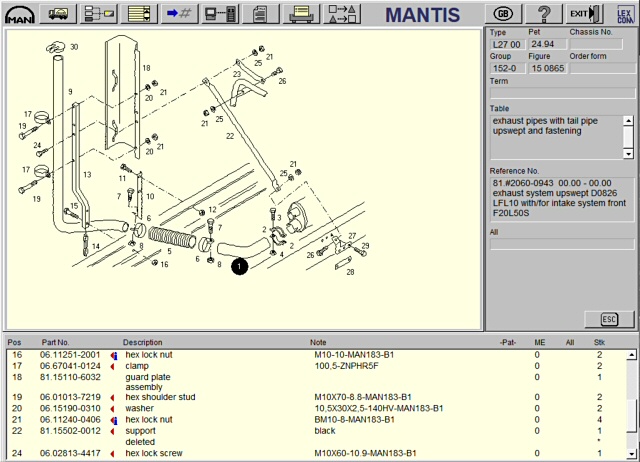Click the Reference No. text box
Screen dimensions: 640x462
(562, 199)
